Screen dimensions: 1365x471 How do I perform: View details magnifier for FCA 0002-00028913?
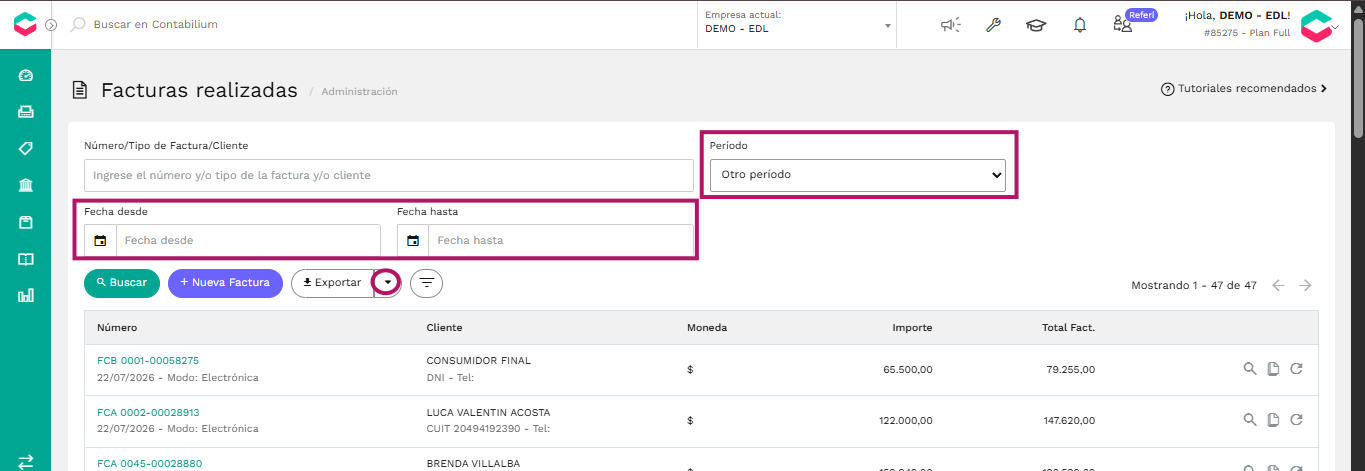pos(1249,420)
